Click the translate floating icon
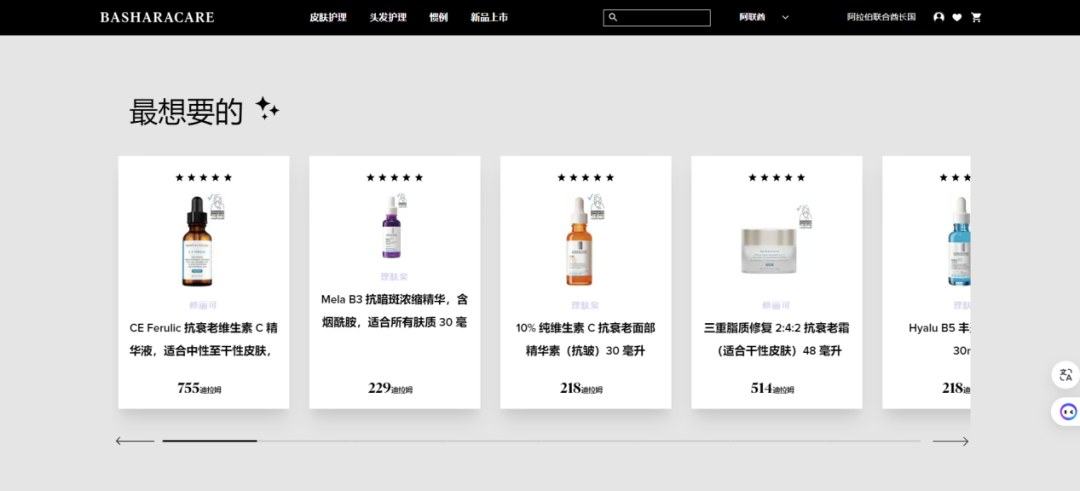The height and width of the screenshot is (491, 1080). pyautogui.click(x=1066, y=375)
